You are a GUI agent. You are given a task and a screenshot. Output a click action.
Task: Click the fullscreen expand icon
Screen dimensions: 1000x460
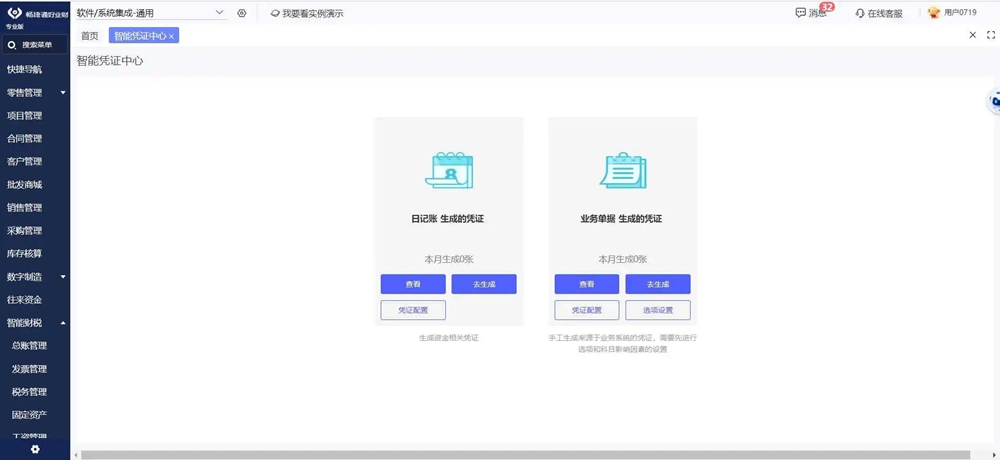991,35
